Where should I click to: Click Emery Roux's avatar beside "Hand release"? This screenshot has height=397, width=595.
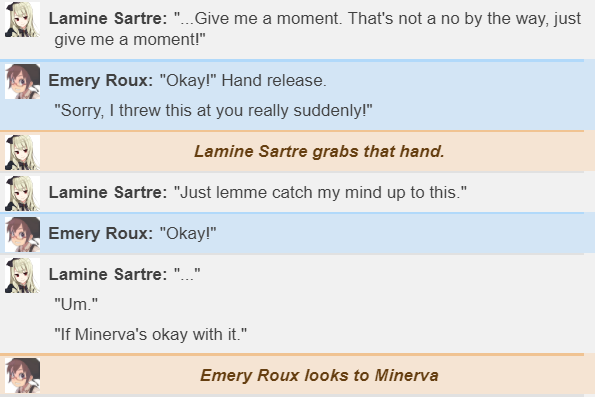coord(22,81)
